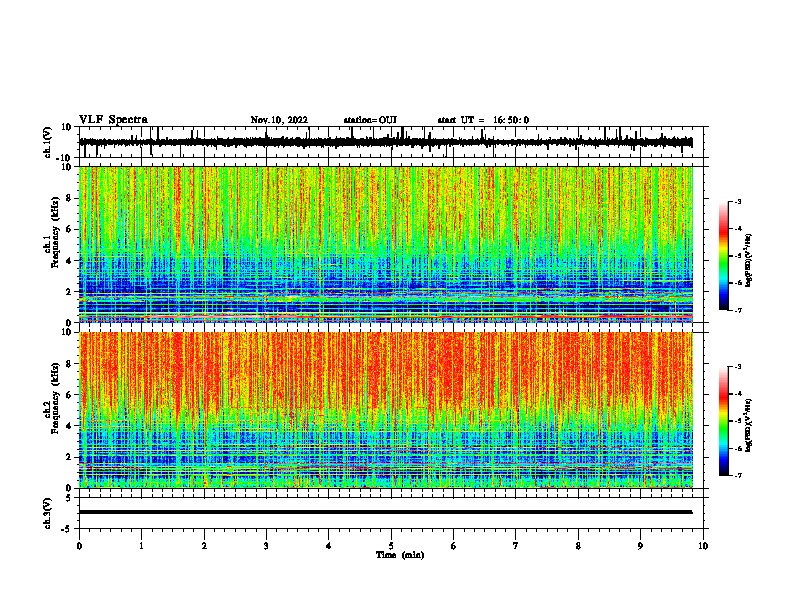Click the "-3" label on ch.2 color bar
This screenshot has width=792, height=612.
pyautogui.click(x=737, y=367)
